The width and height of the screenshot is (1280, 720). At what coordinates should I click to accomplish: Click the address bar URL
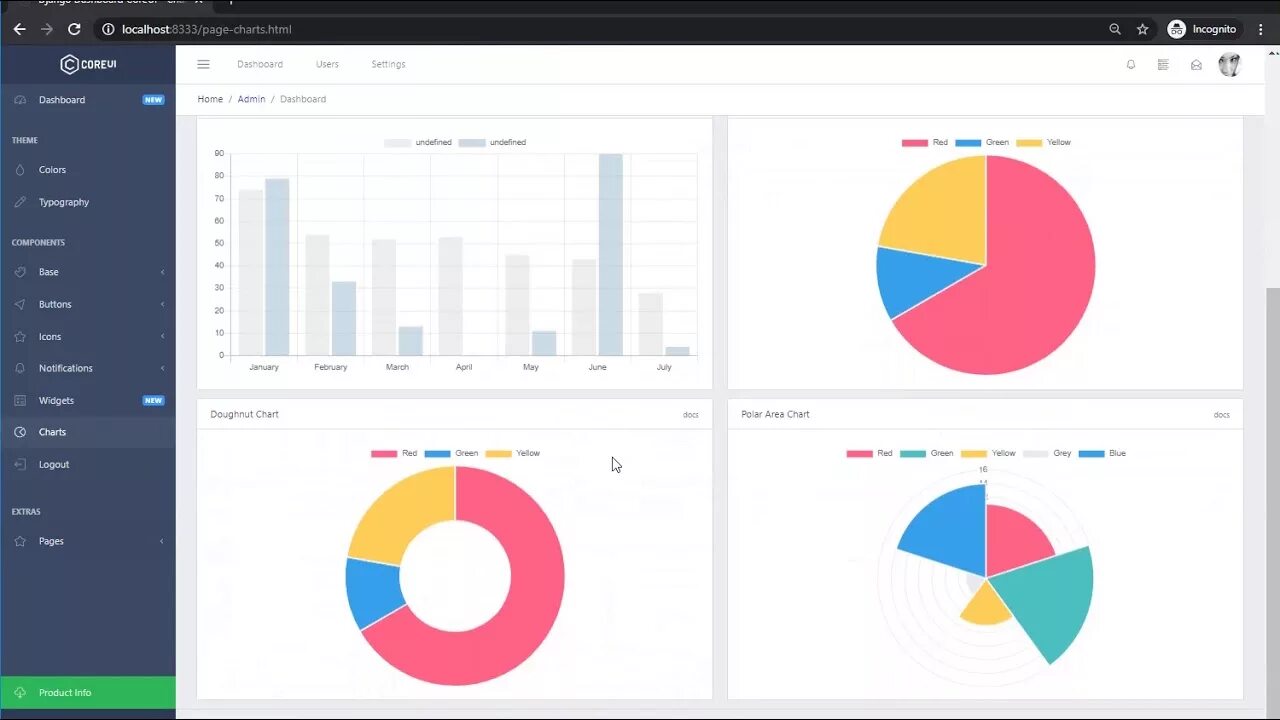point(206,29)
